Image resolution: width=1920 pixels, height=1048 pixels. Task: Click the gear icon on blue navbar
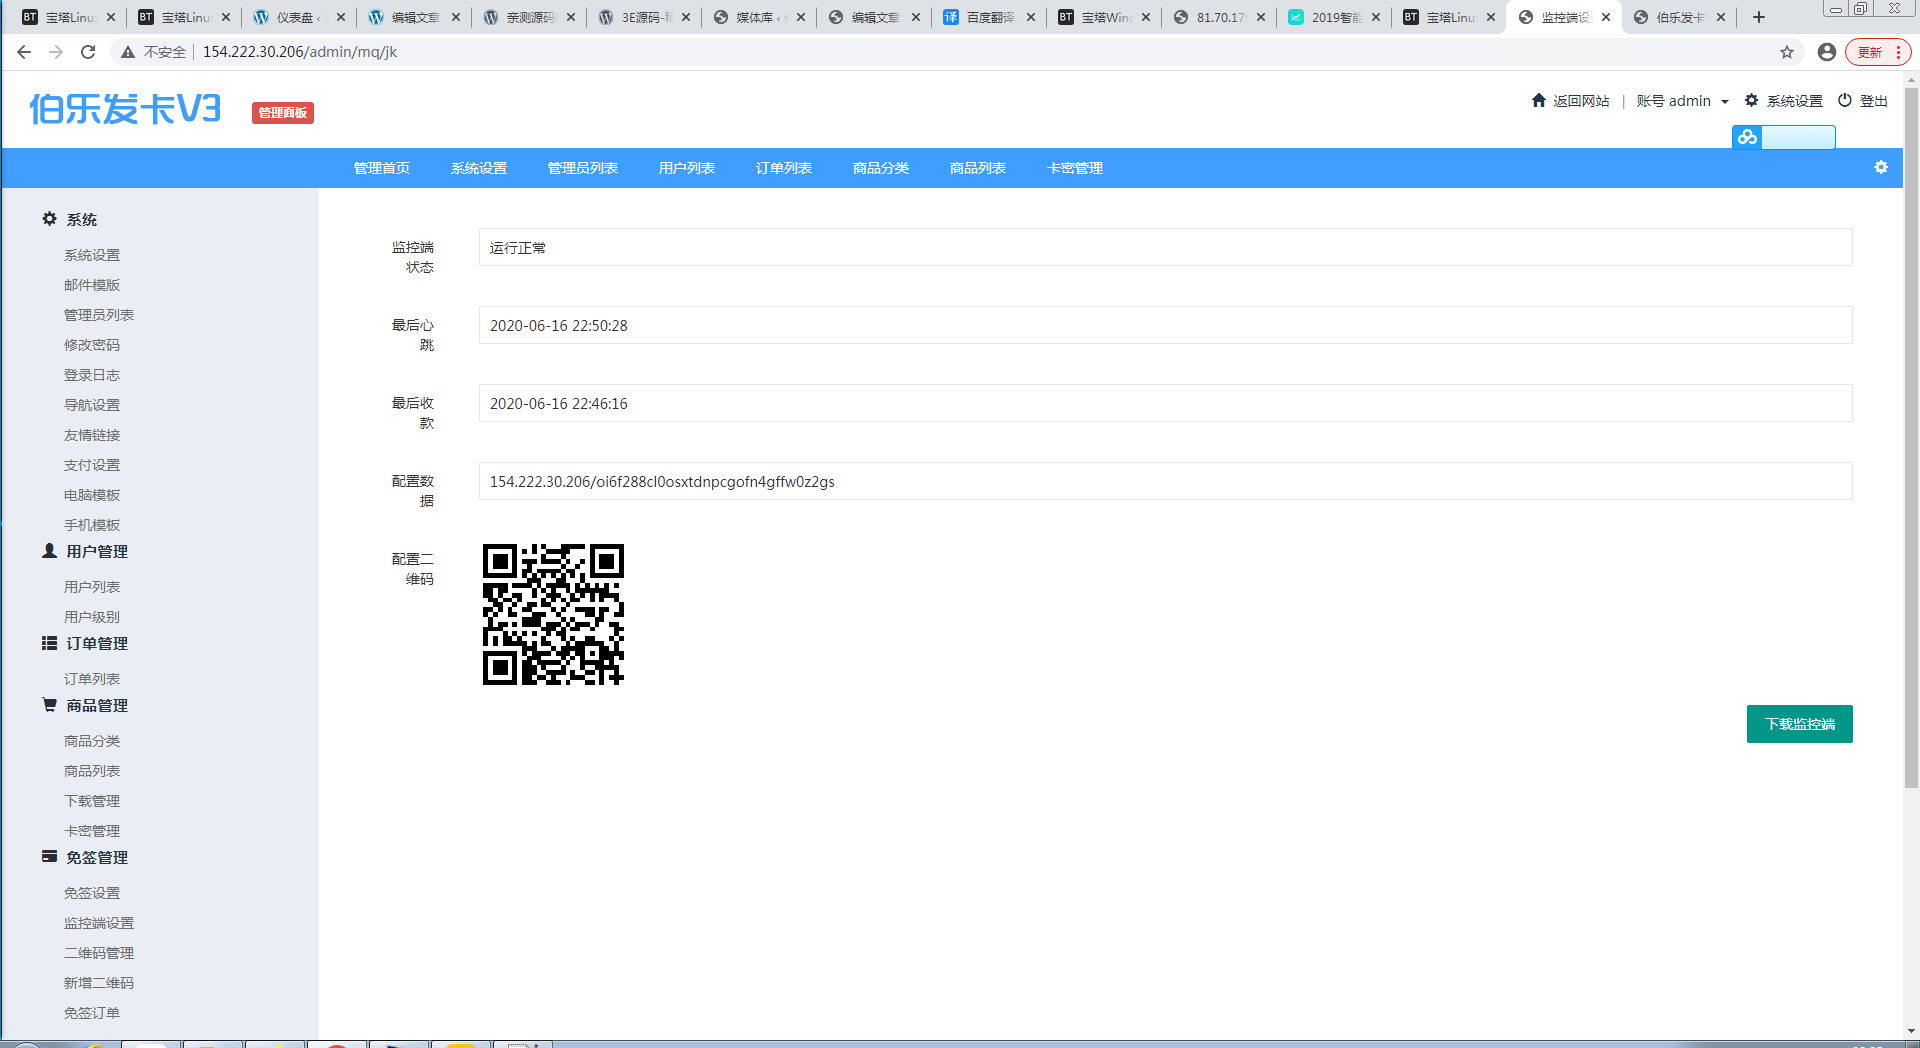(1881, 167)
